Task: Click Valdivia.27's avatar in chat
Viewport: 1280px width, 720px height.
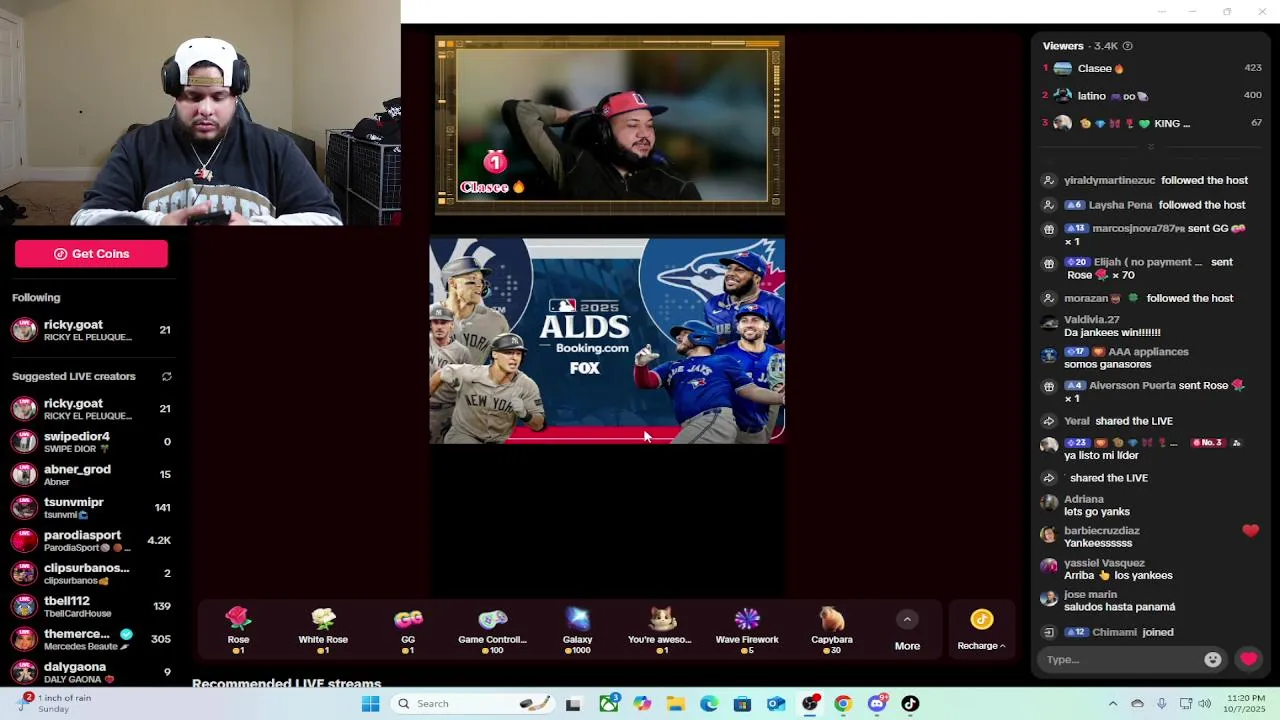Action: [1048, 323]
